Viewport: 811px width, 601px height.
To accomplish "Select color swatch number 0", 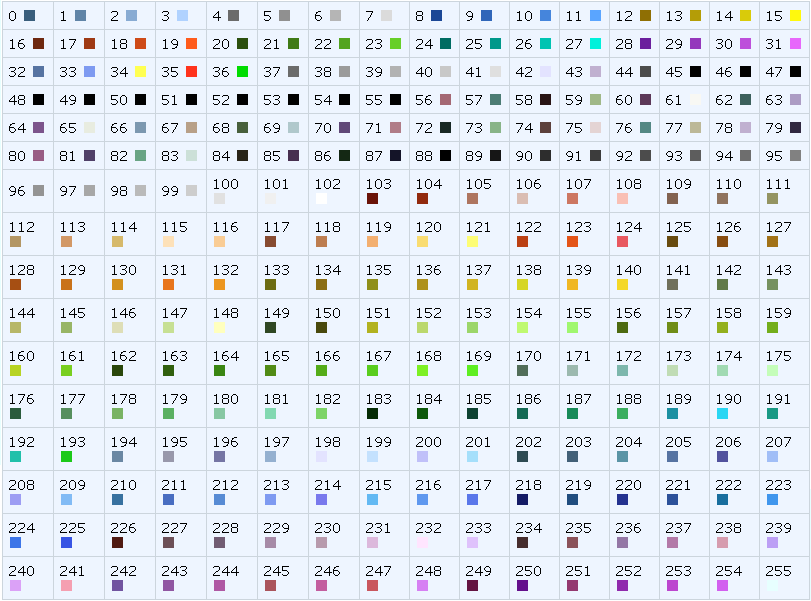I will coord(29,16).
